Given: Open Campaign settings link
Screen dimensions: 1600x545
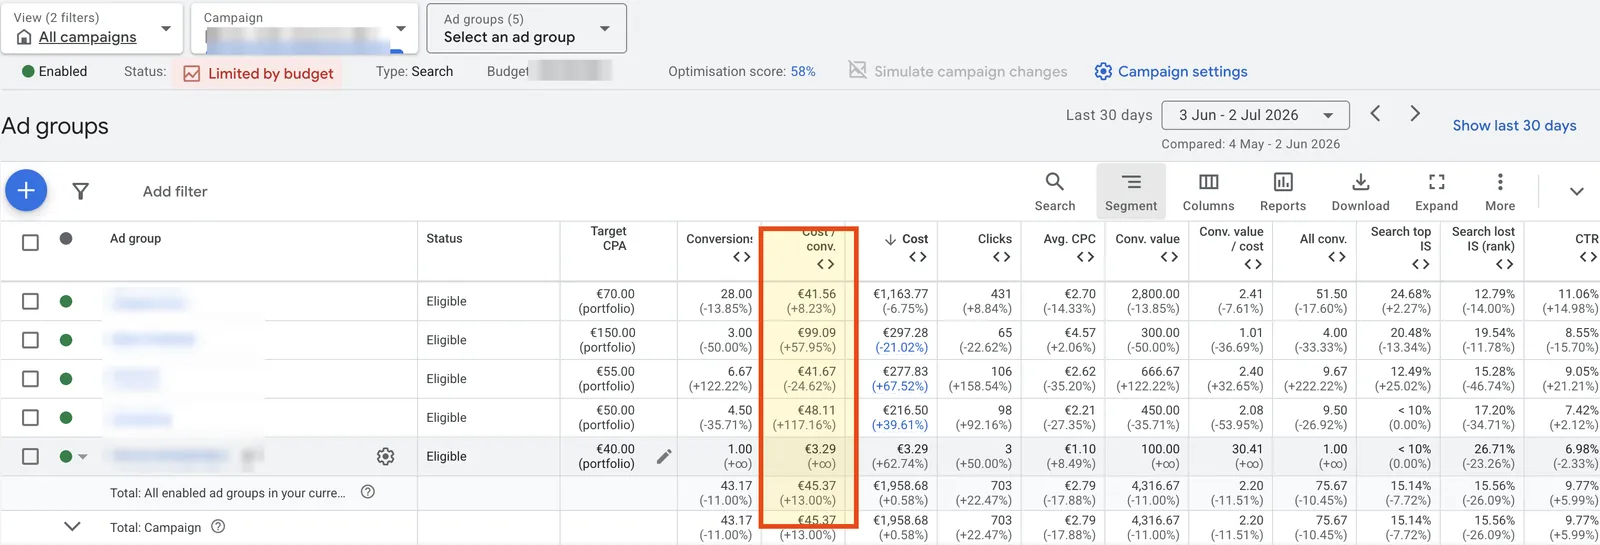Looking at the screenshot, I should click(x=1182, y=71).
